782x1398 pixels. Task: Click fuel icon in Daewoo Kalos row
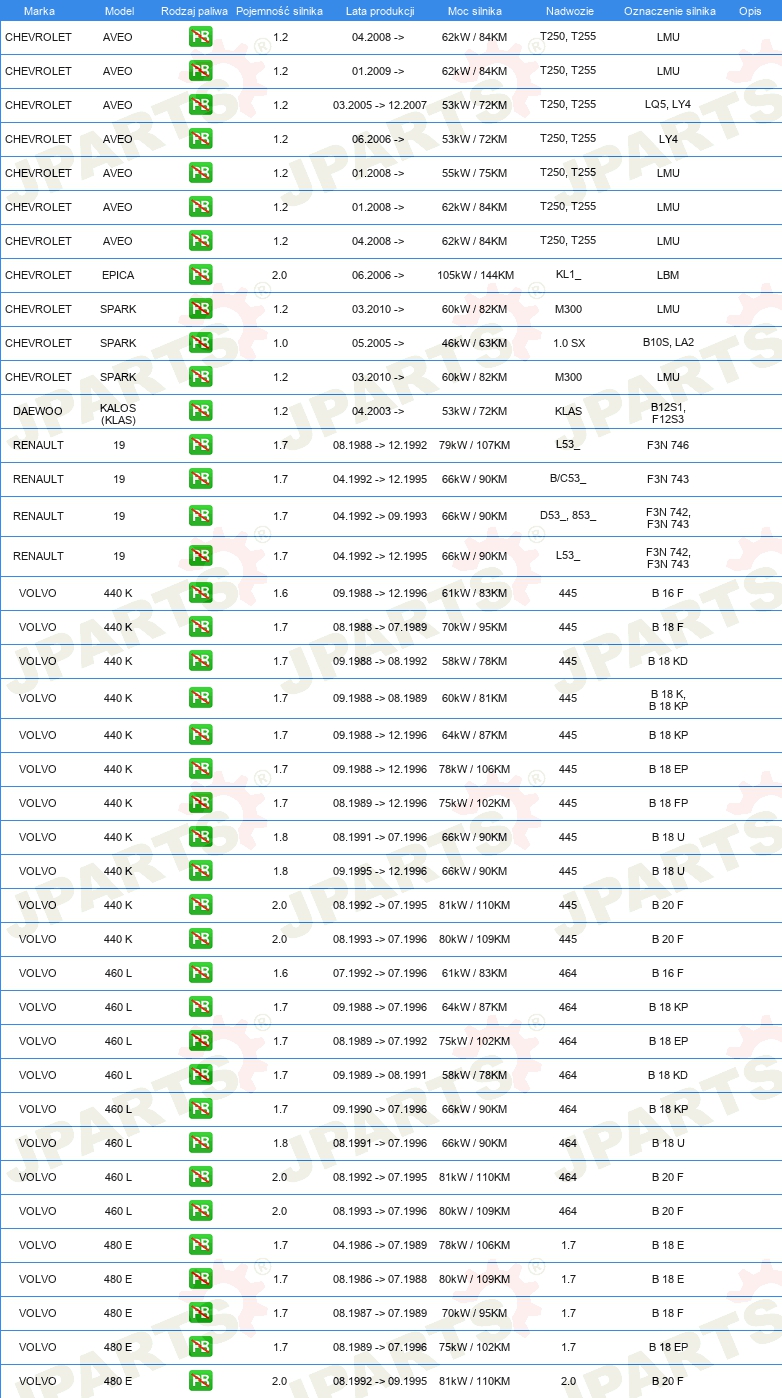point(200,411)
